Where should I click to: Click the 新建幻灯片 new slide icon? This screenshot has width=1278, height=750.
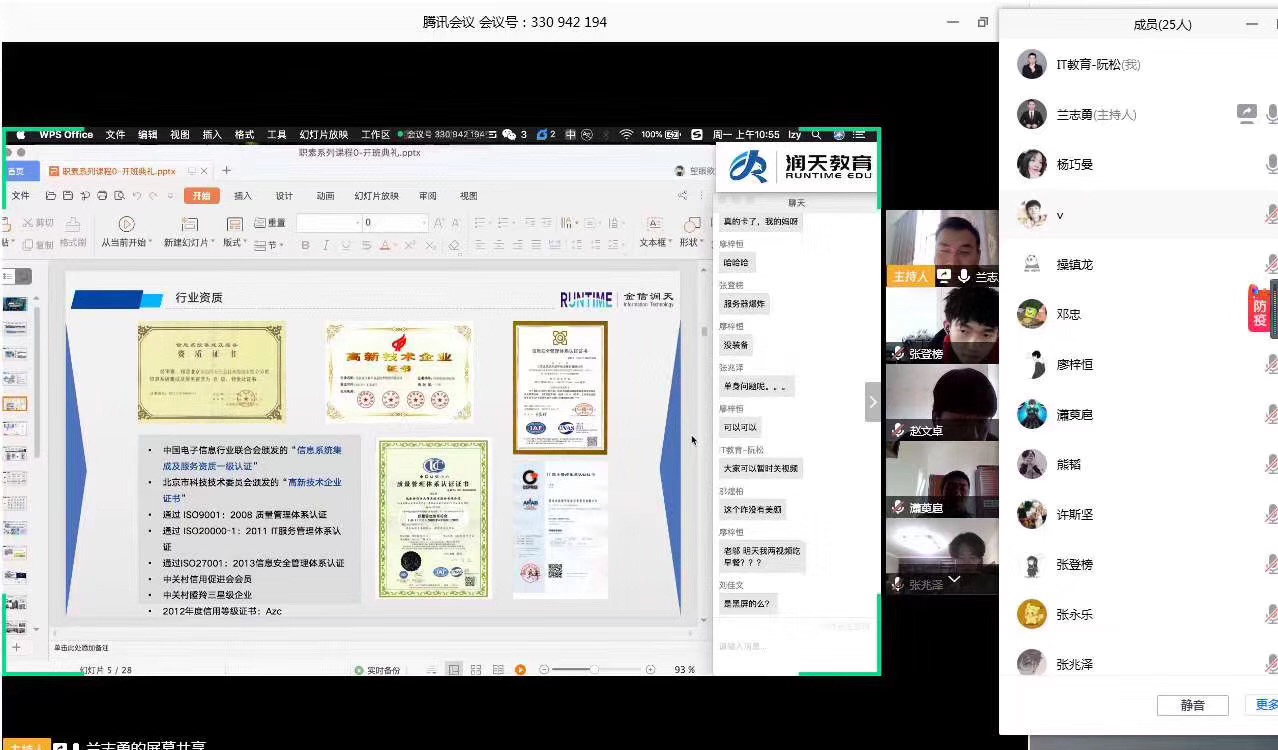189,224
